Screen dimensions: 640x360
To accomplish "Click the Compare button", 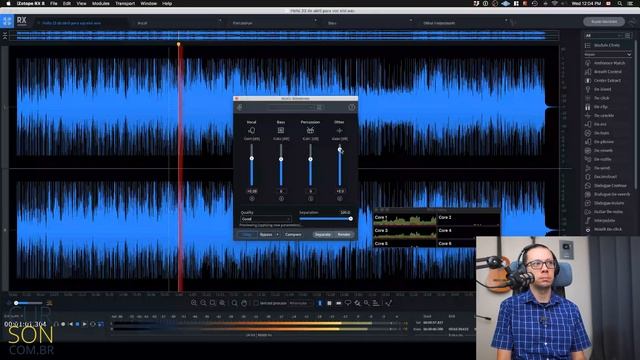I will (293, 235).
